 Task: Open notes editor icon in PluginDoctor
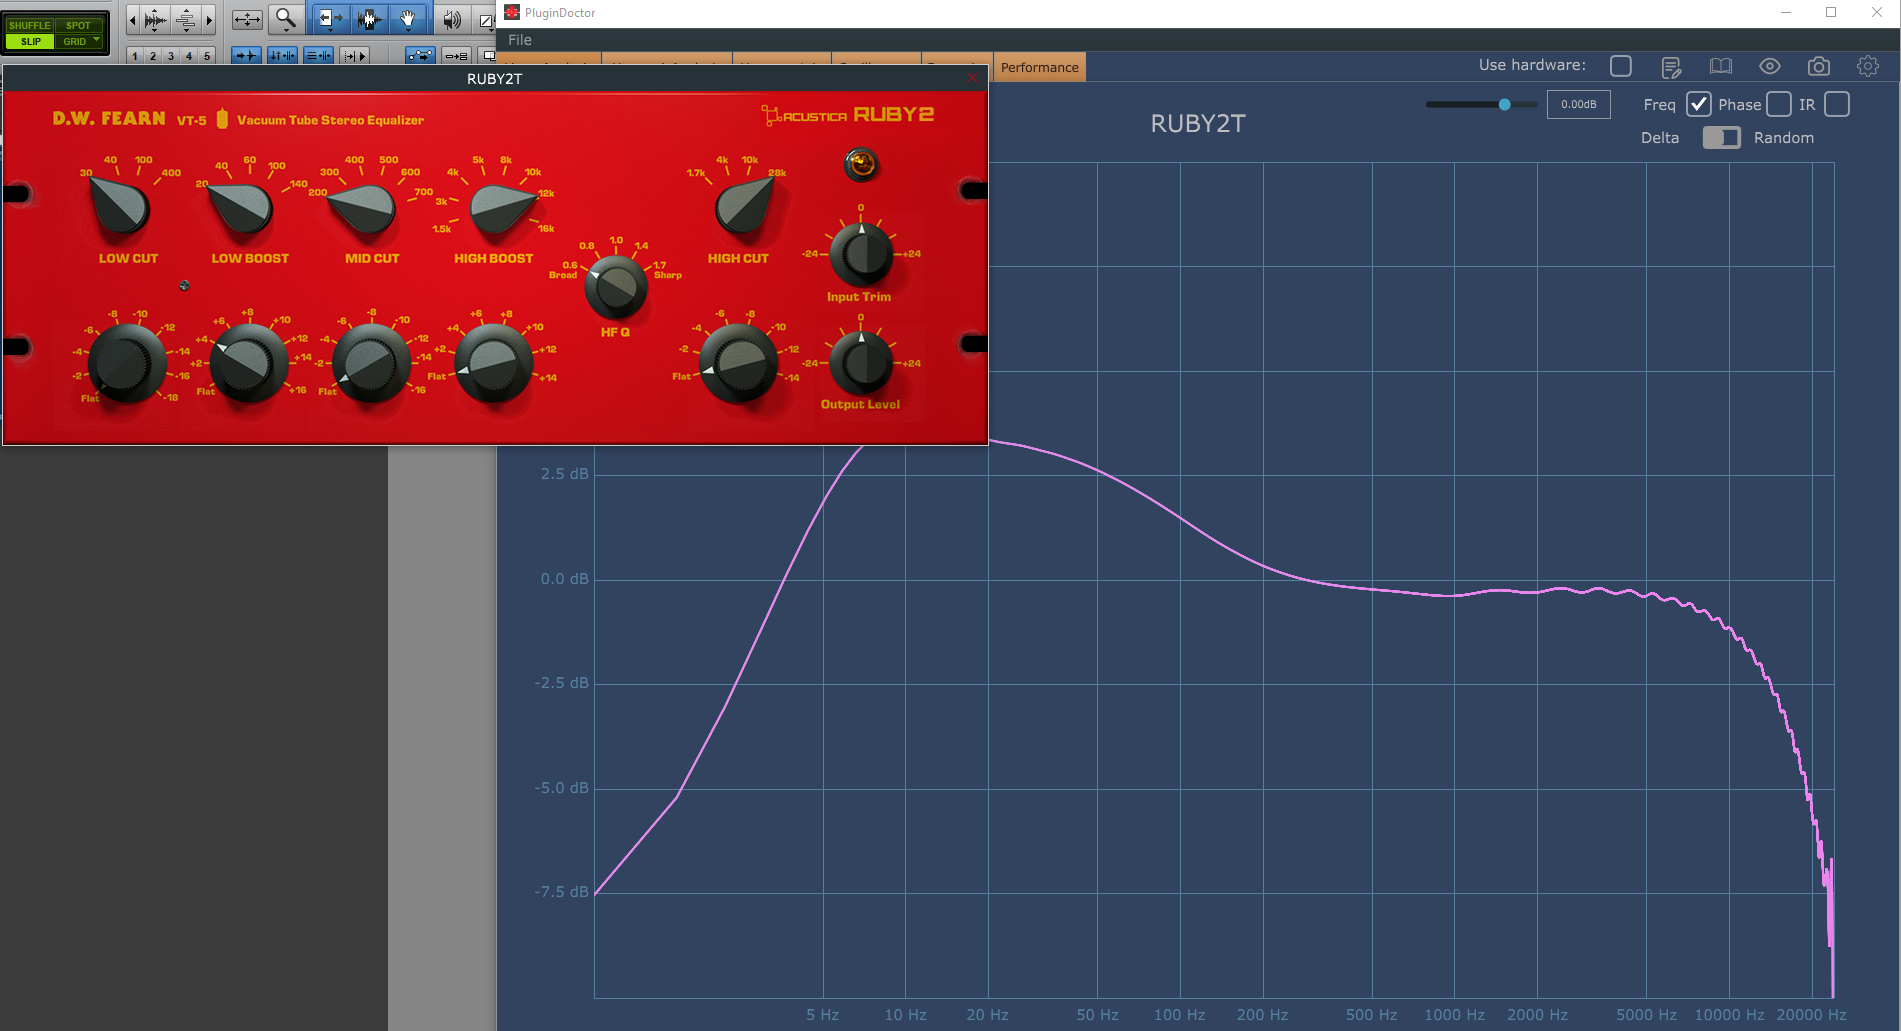pyautogui.click(x=1671, y=67)
